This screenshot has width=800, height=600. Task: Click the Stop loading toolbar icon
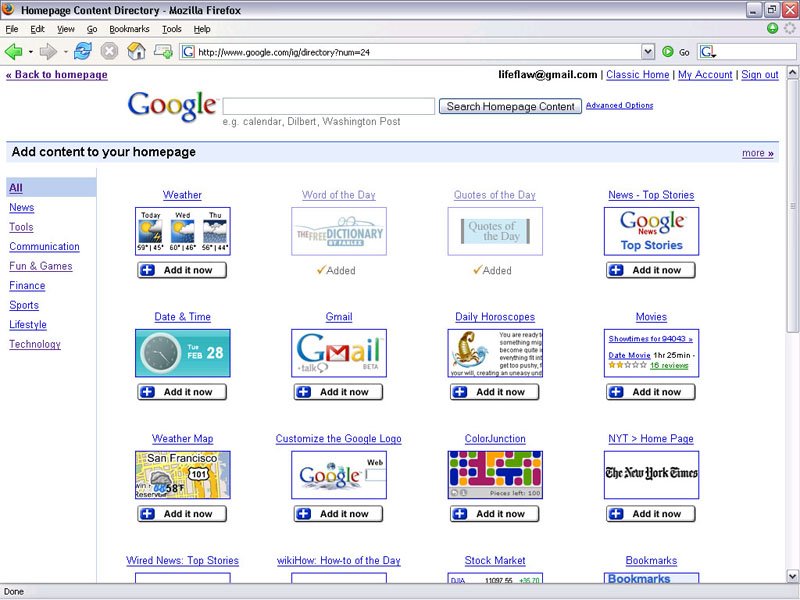(109, 52)
